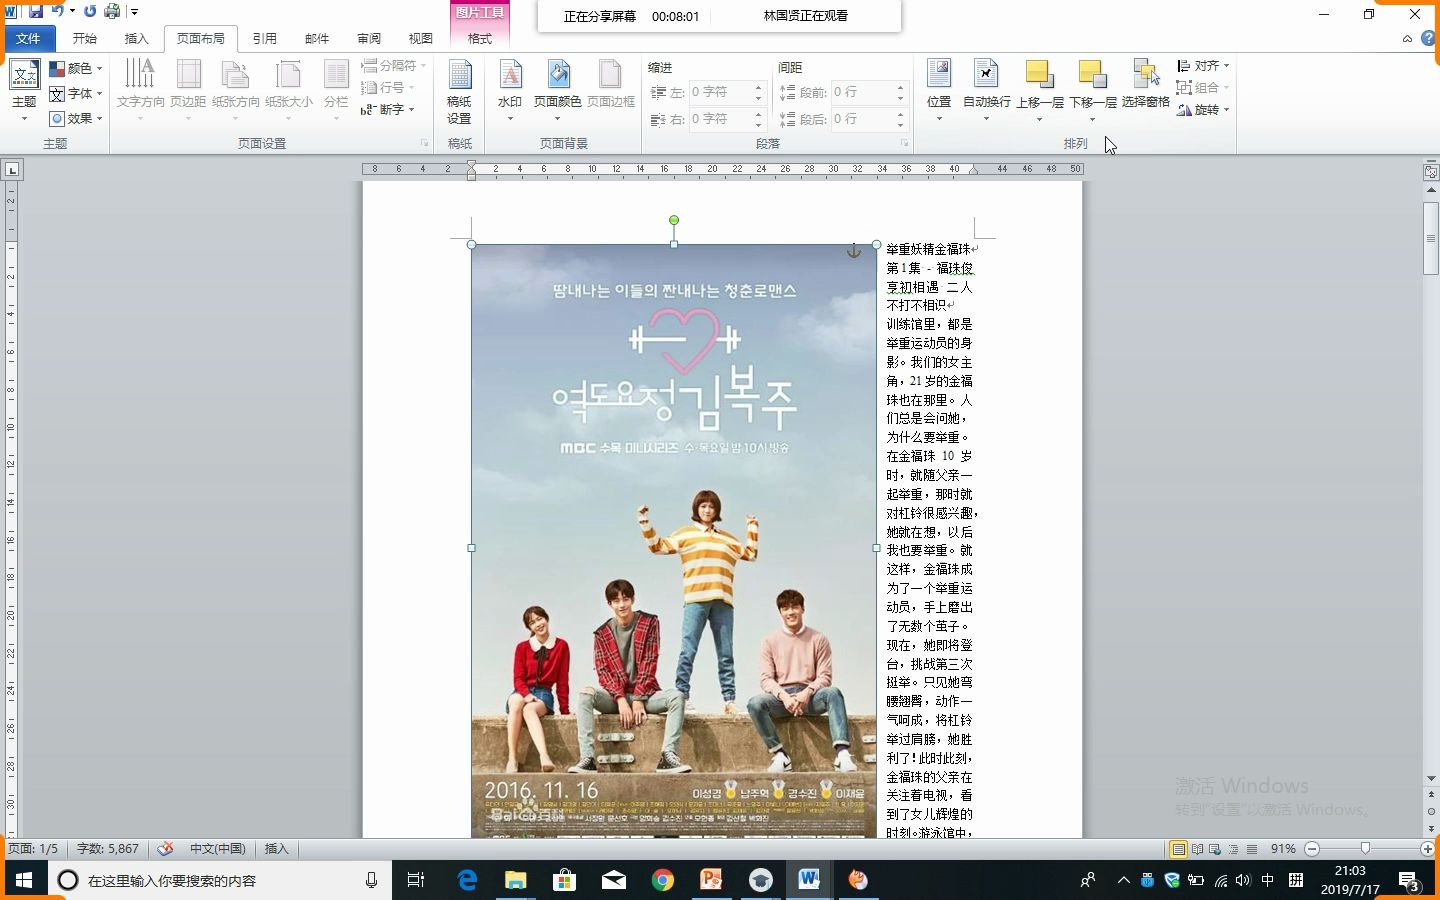1440x900 pixels.
Task: Open theme 颜色 colors dropdown
Action: point(76,68)
